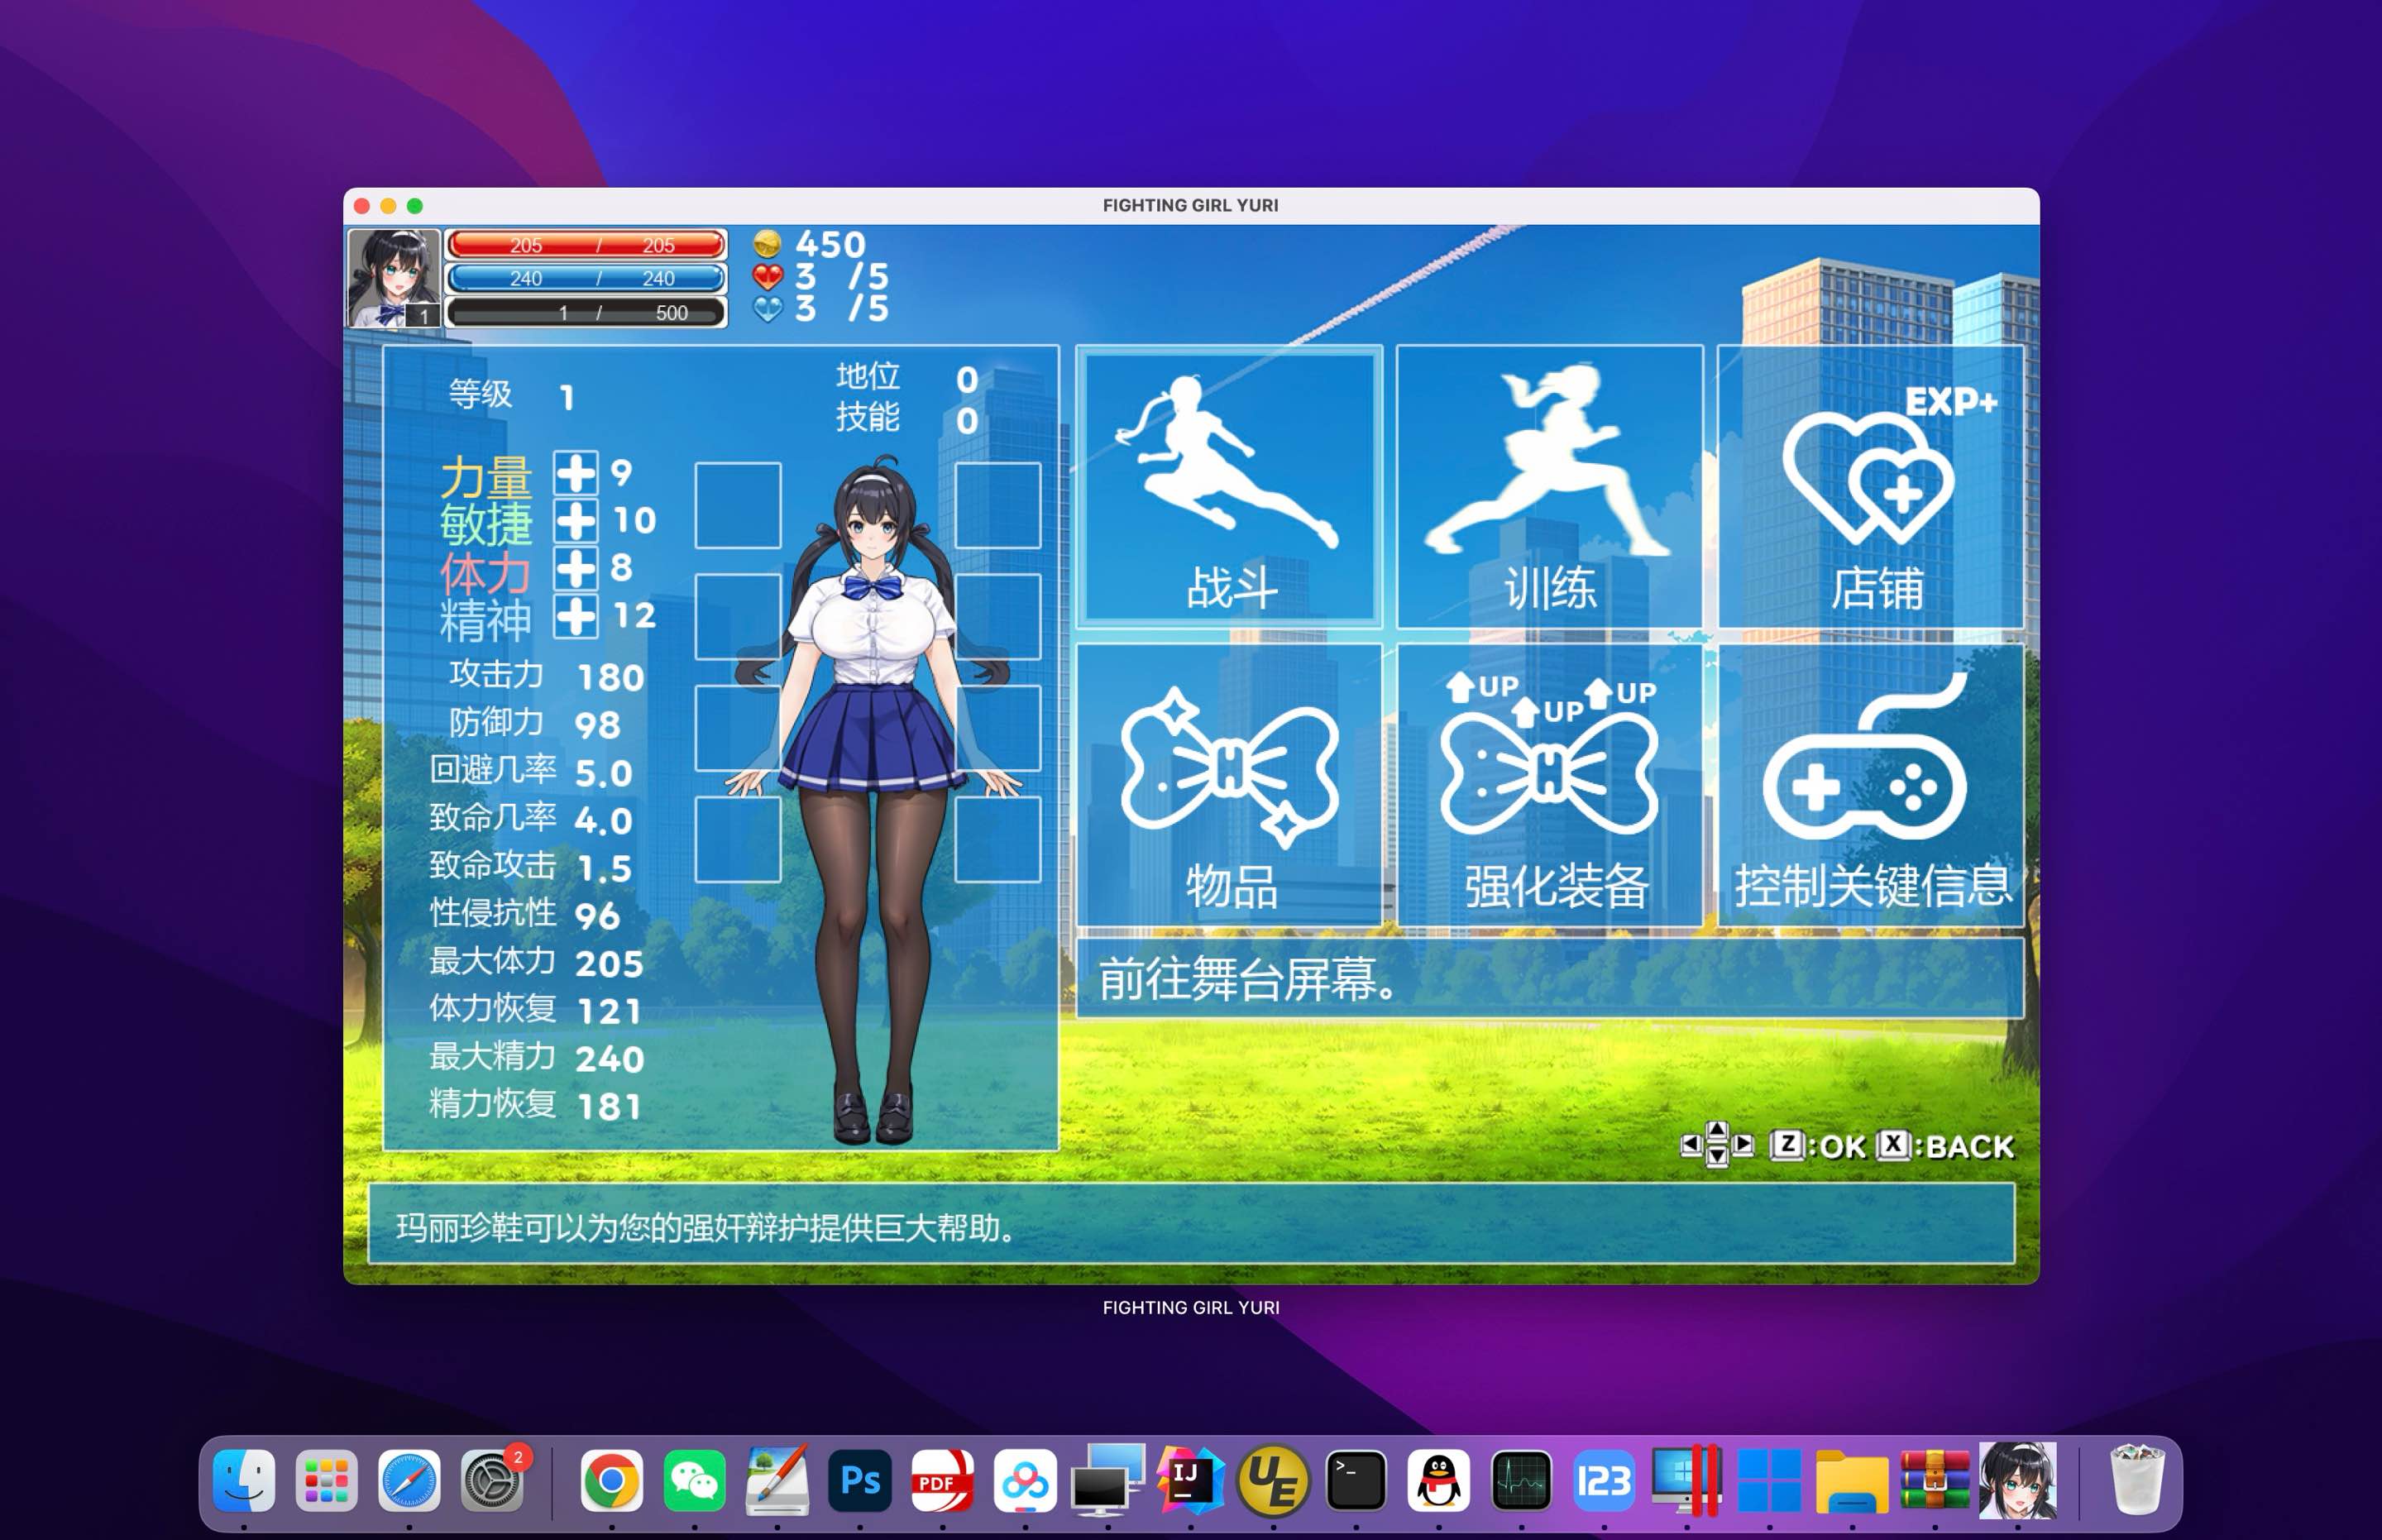Open the 店铺 shop tile

1870,487
